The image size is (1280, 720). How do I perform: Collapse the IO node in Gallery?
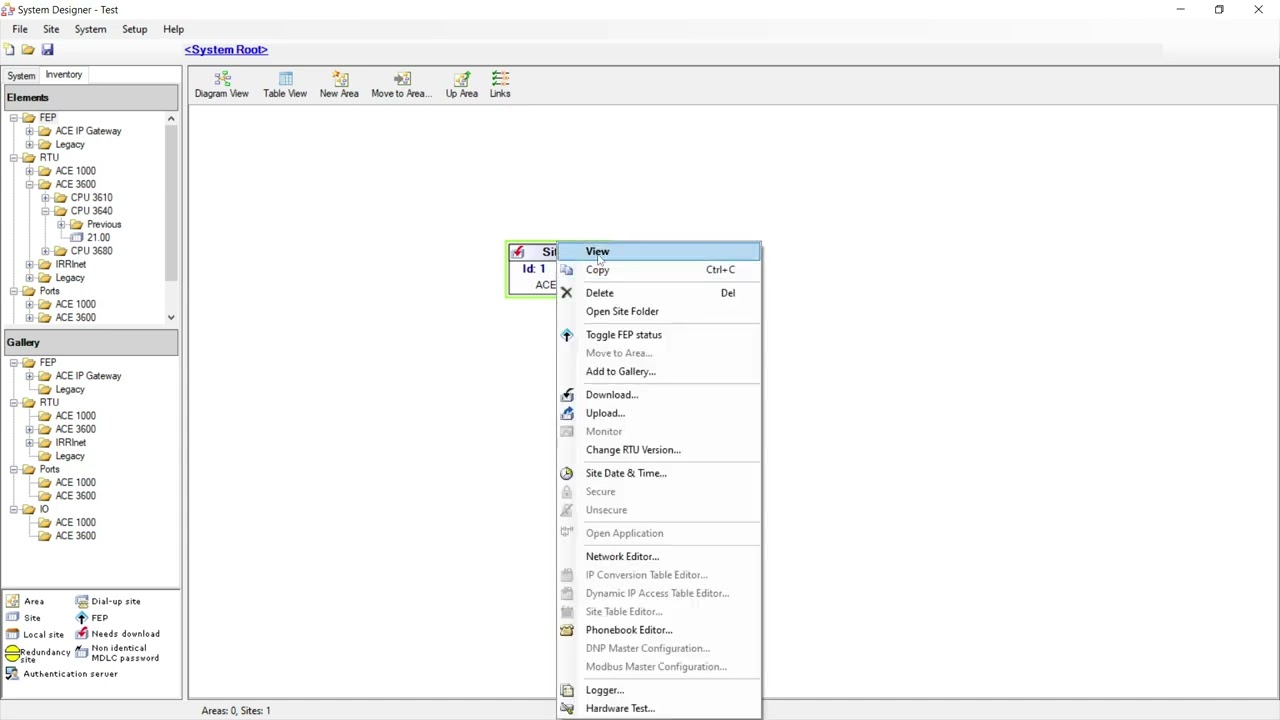coord(14,509)
